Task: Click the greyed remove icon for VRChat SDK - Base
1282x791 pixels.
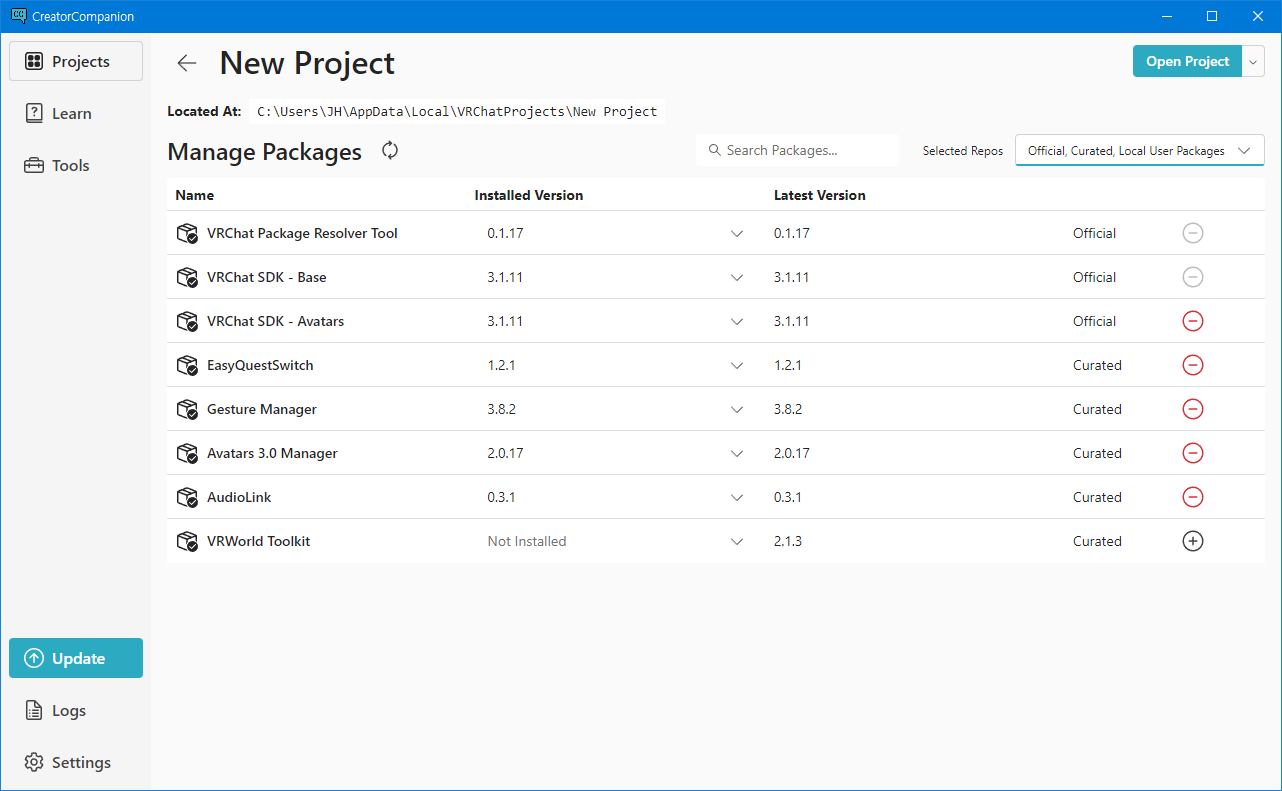Action: pyautogui.click(x=1192, y=277)
